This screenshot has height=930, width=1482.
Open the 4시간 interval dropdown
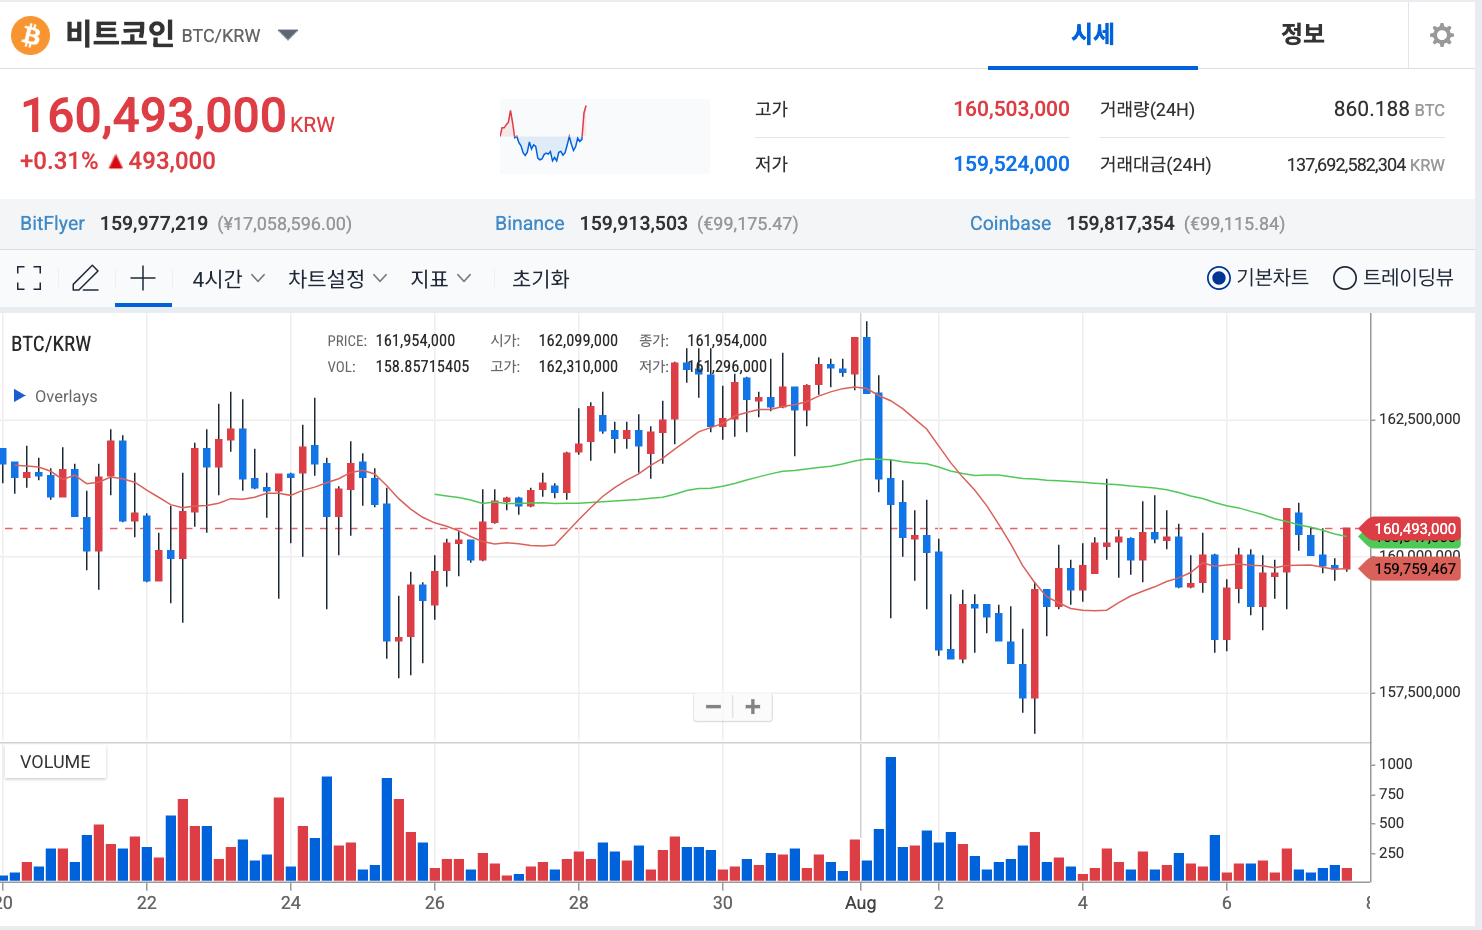[x=228, y=279]
